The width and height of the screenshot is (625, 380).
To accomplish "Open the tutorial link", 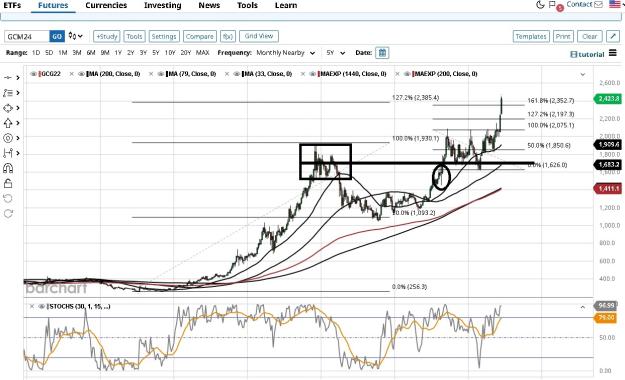I will pos(588,54).
